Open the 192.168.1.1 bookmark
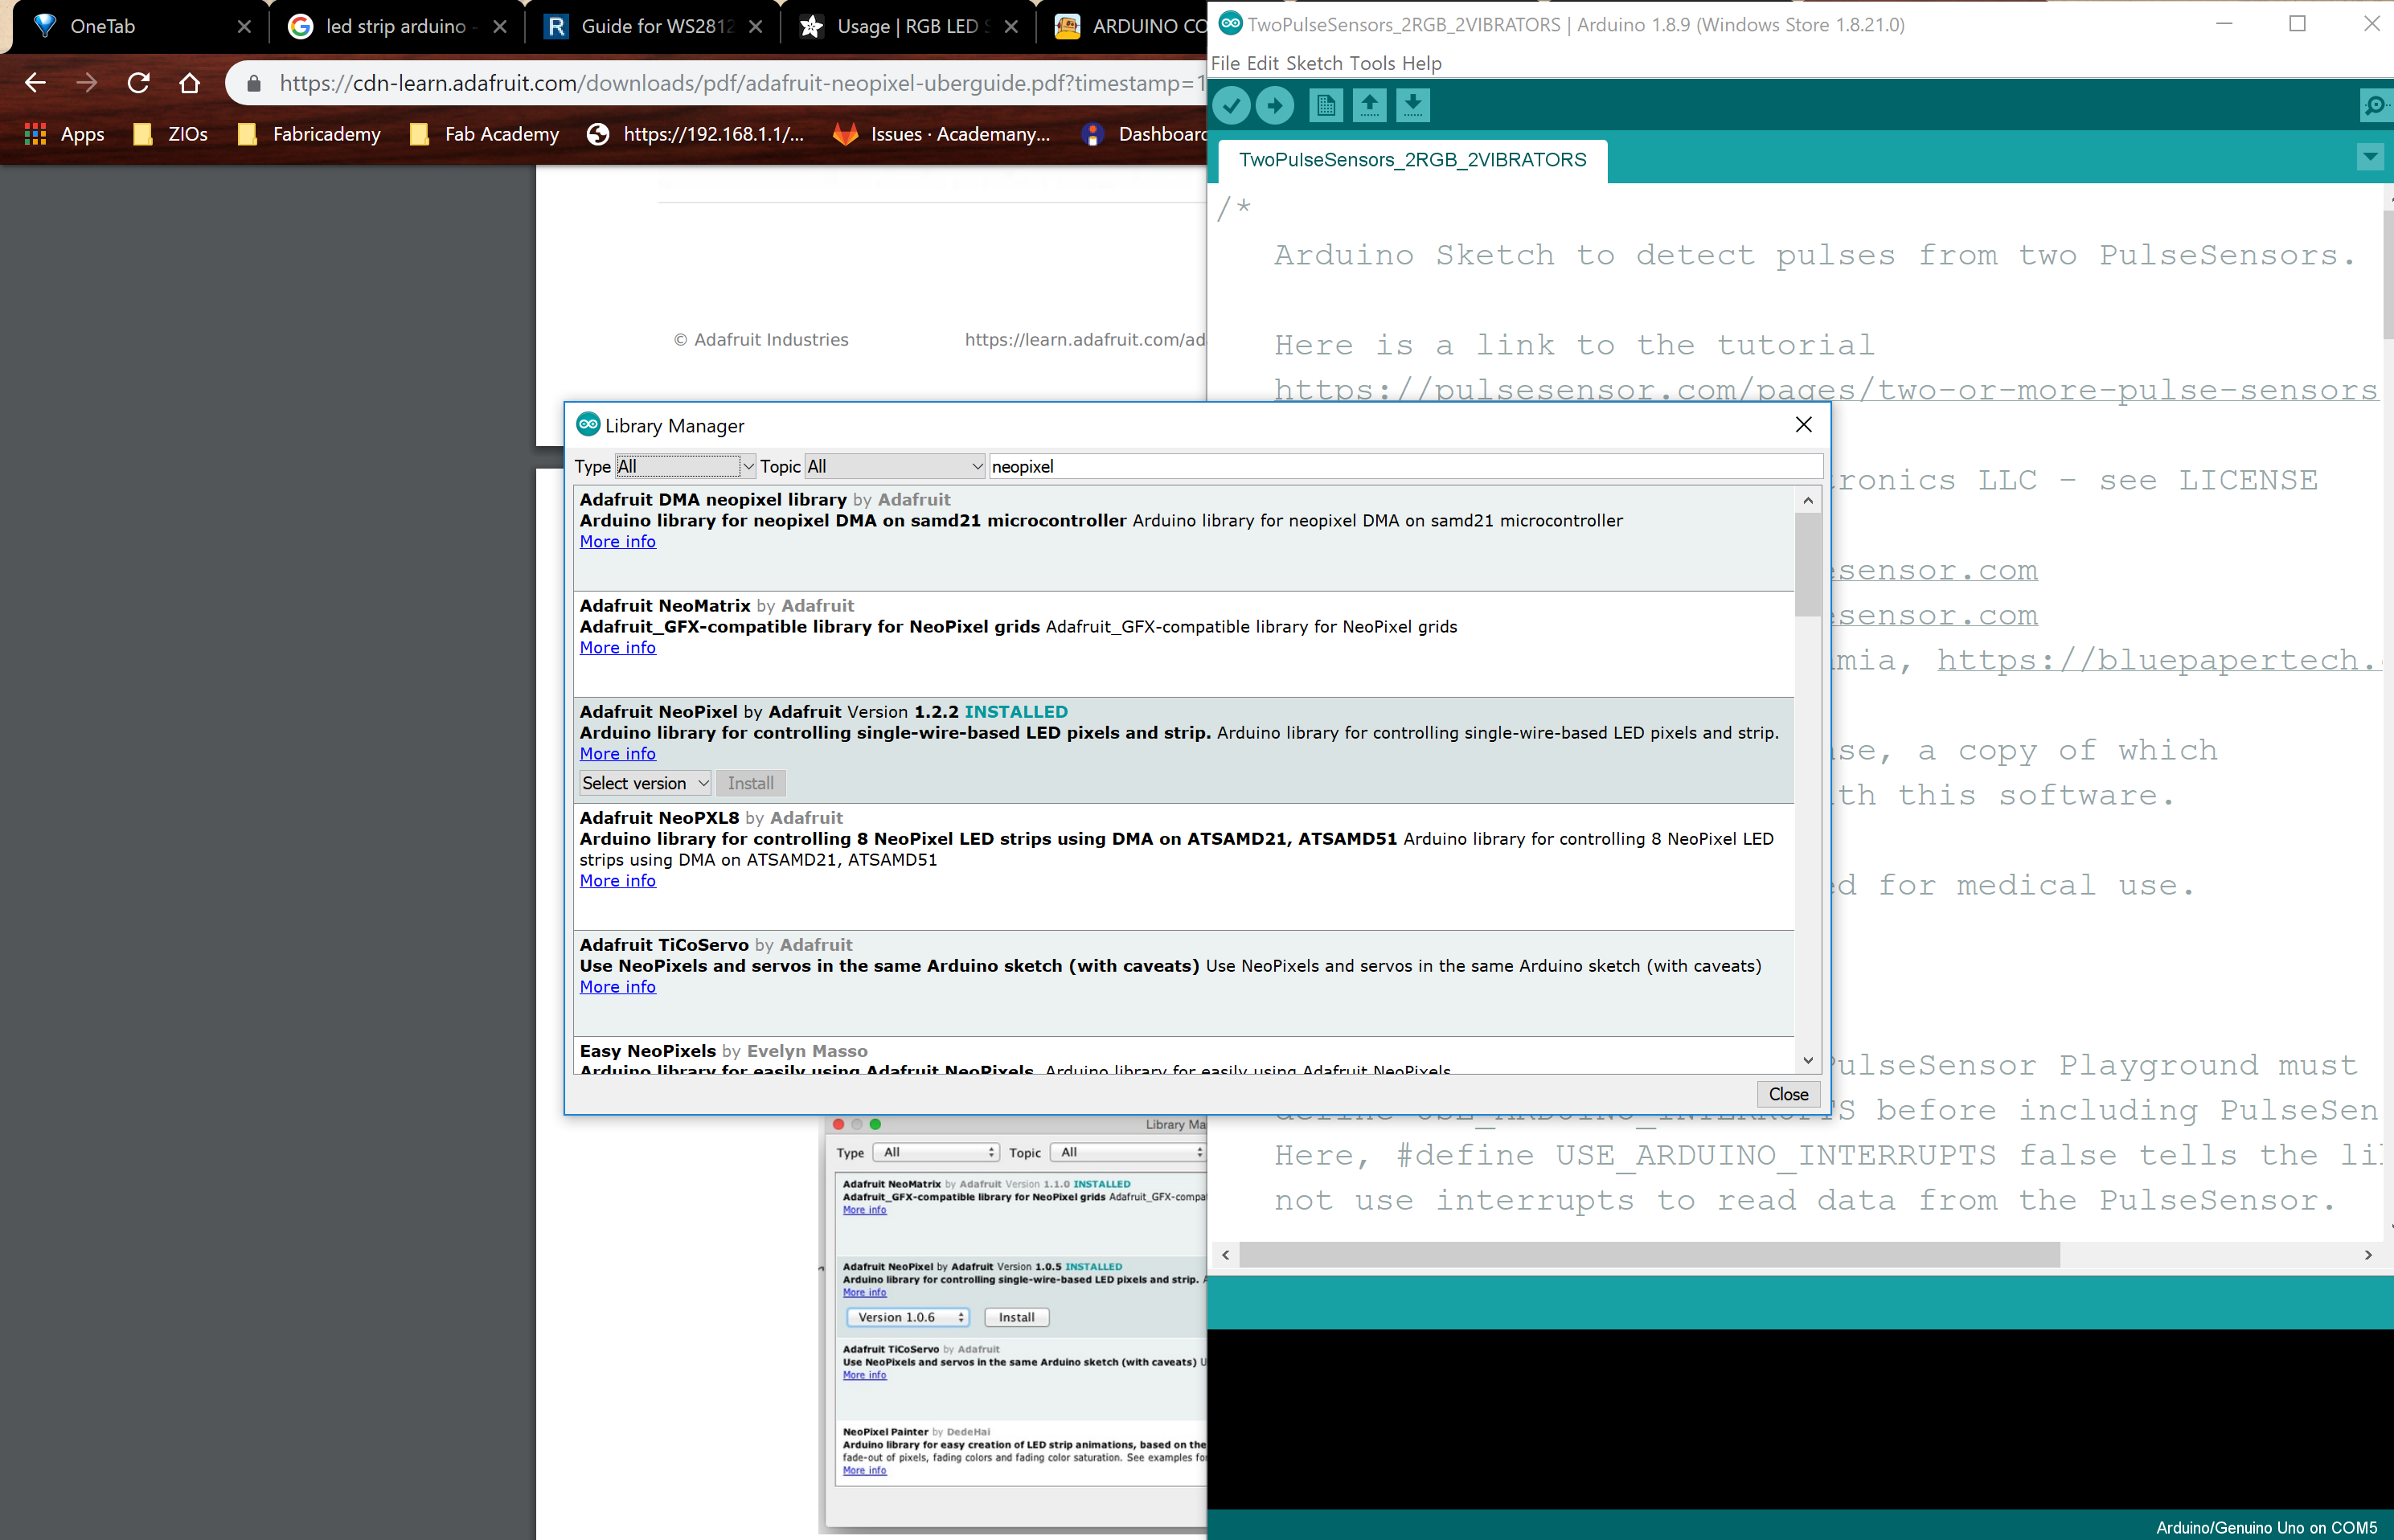Screen dimensions: 2394x1540 point(696,134)
